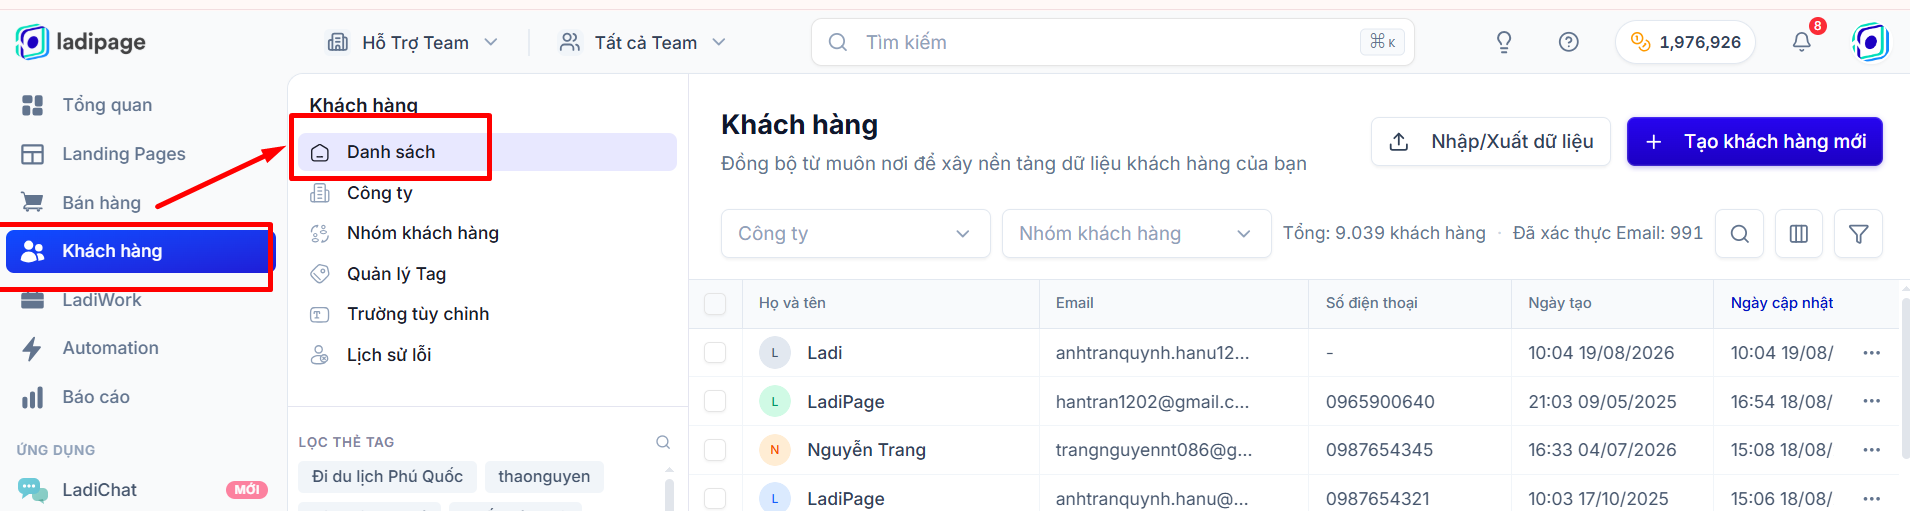The height and width of the screenshot is (511, 1910).
Task: Open more options for the Ladi row
Action: click(x=1872, y=353)
